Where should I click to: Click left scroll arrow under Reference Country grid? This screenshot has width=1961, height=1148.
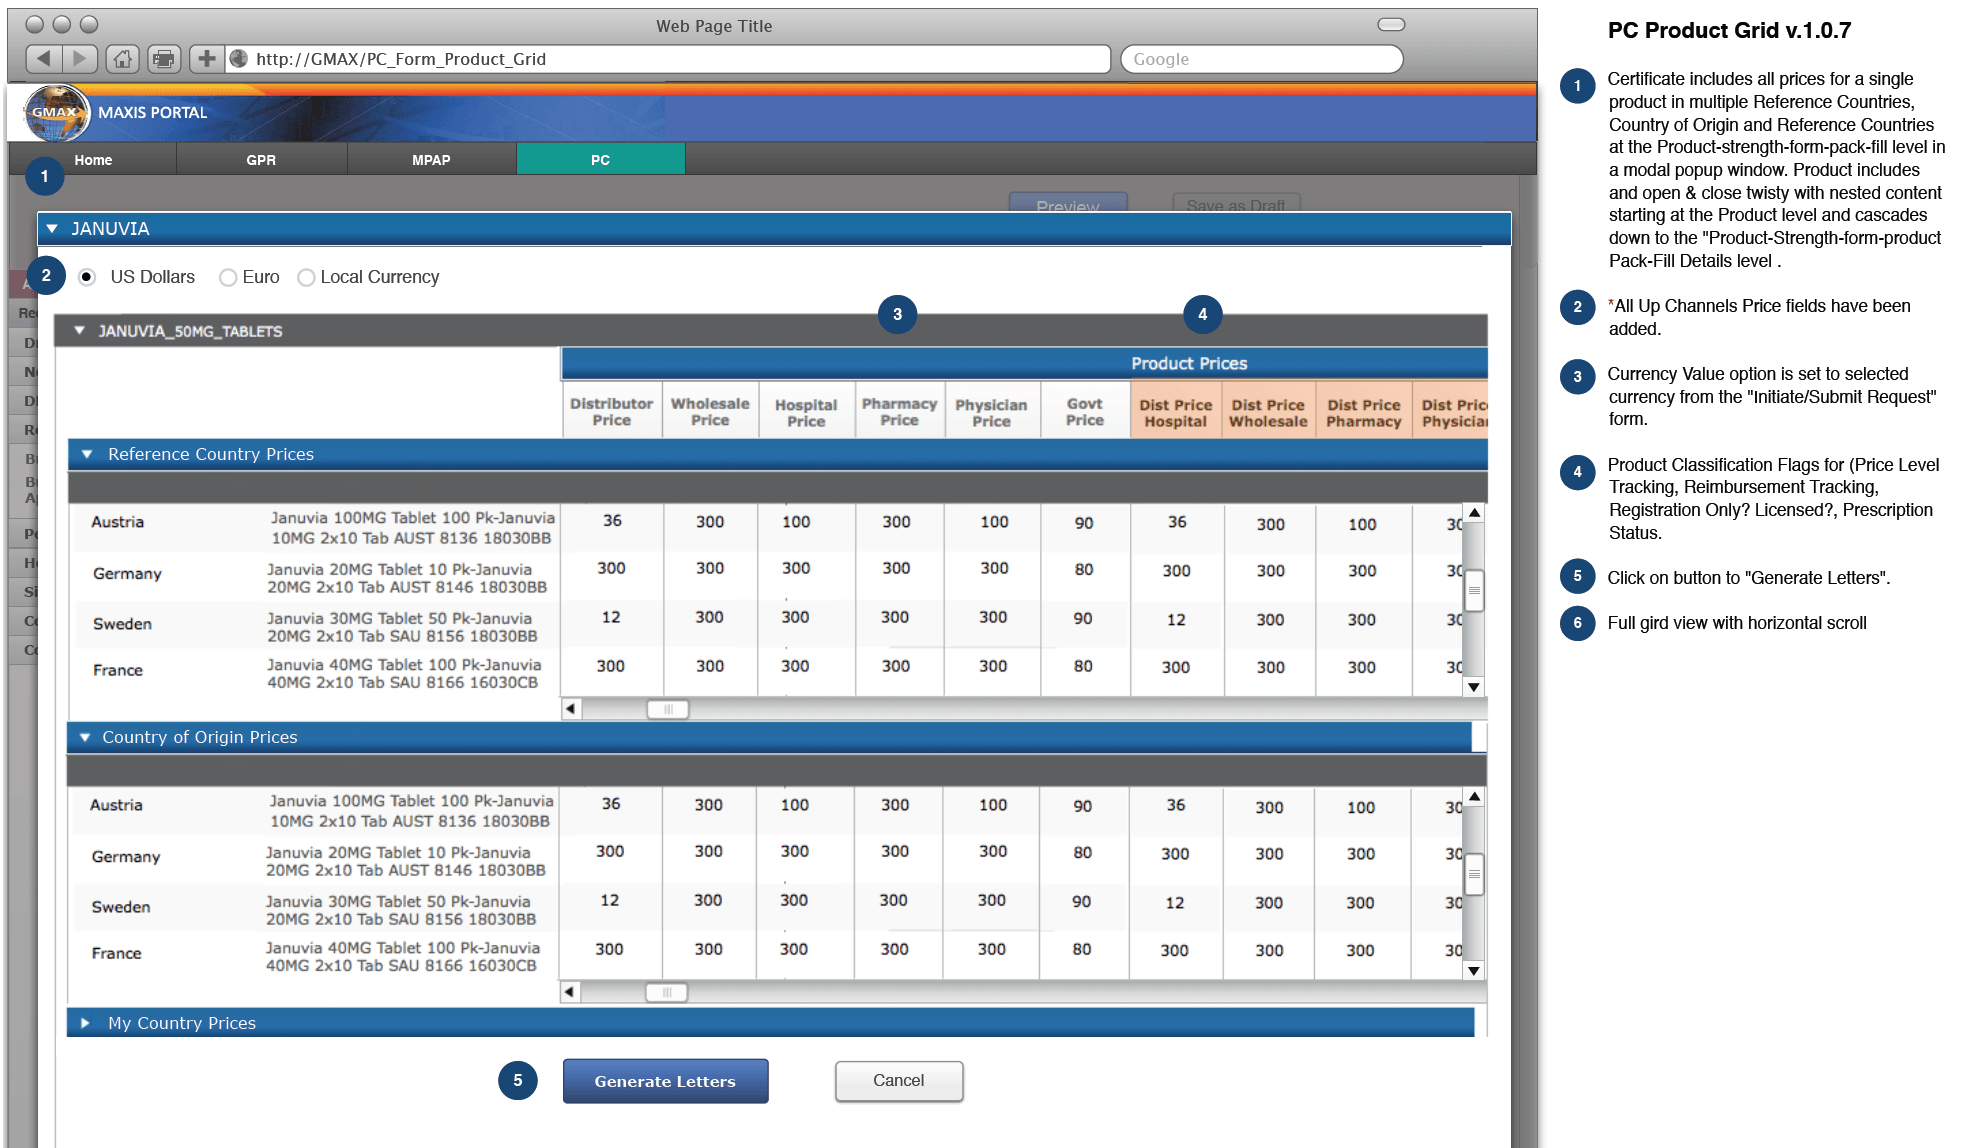coord(570,709)
